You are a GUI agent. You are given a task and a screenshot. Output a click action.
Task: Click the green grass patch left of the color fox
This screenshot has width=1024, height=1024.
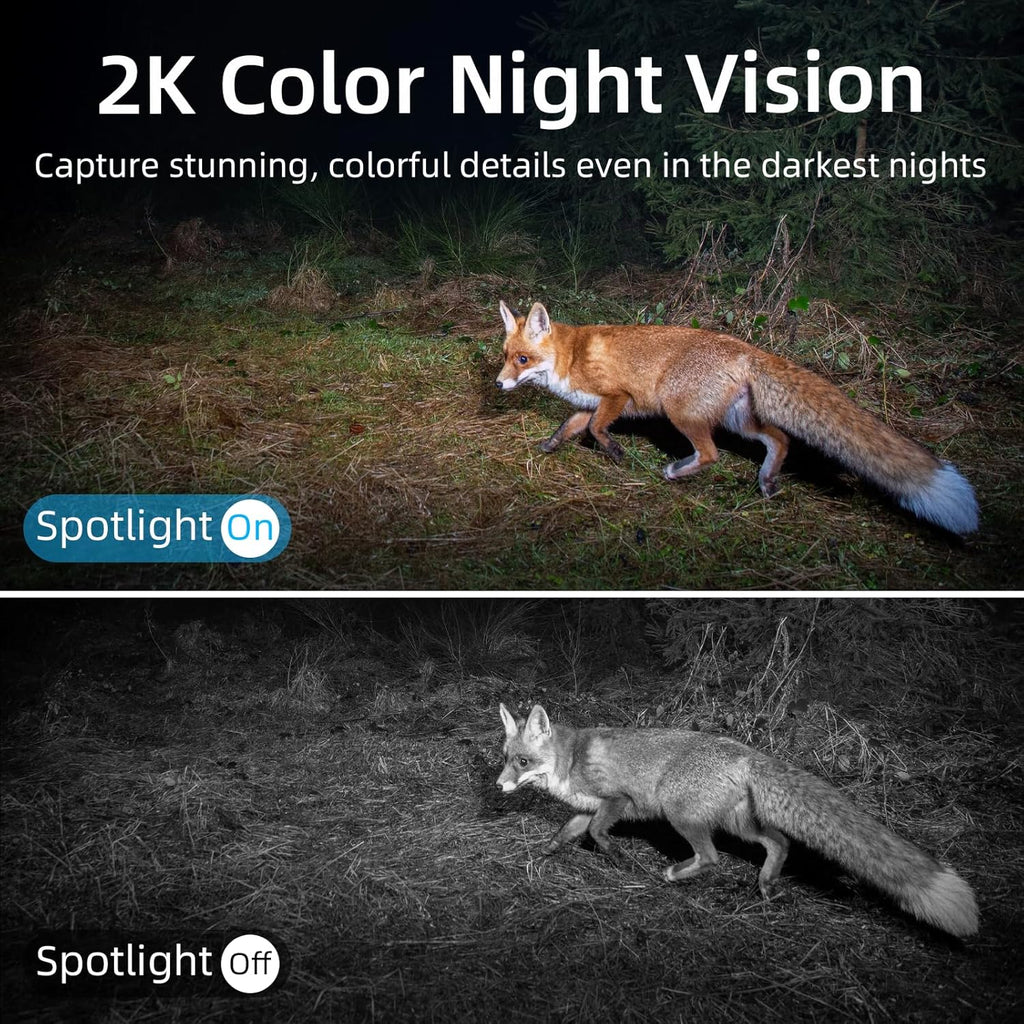click(366, 366)
